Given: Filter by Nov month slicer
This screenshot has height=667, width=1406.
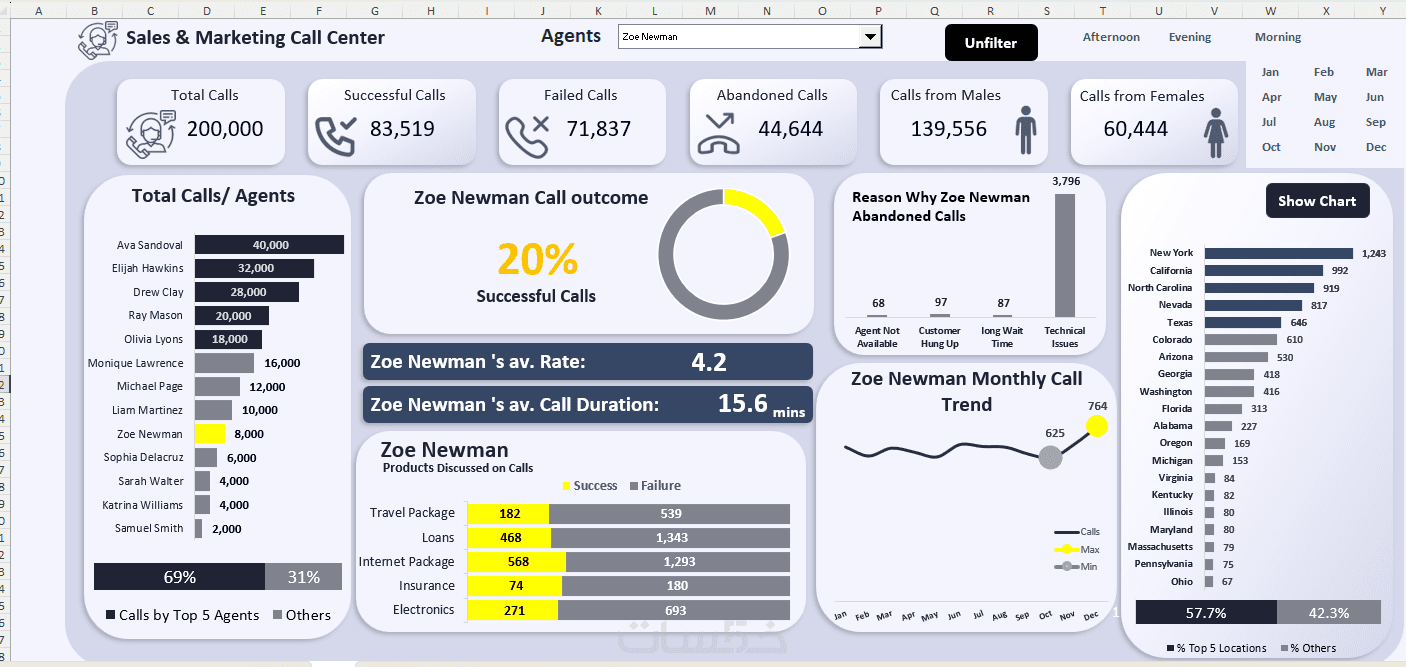Looking at the screenshot, I should [x=1325, y=147].
